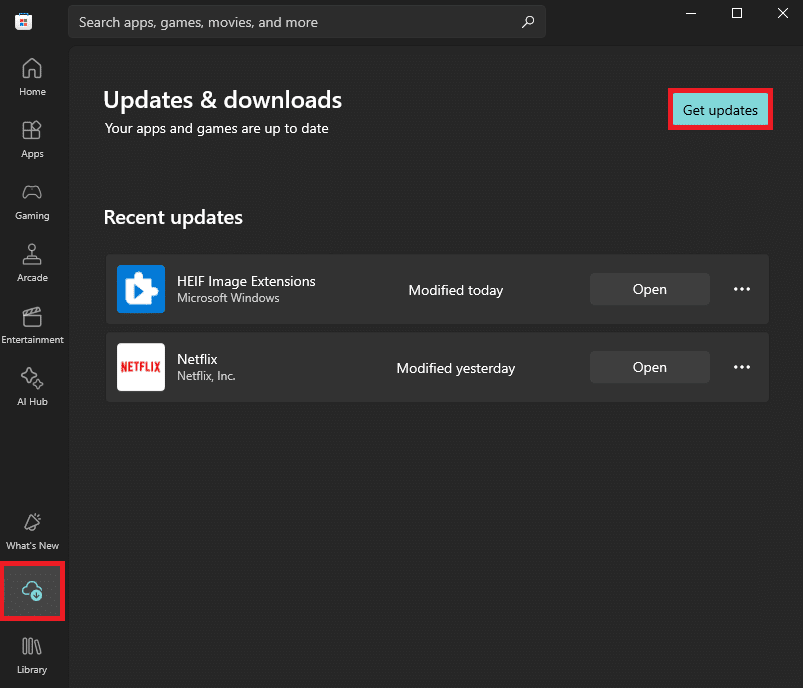Select the Arcade sidebar icon
The height and width of the screenshot is (688, 803).
[x=32, y=263]
